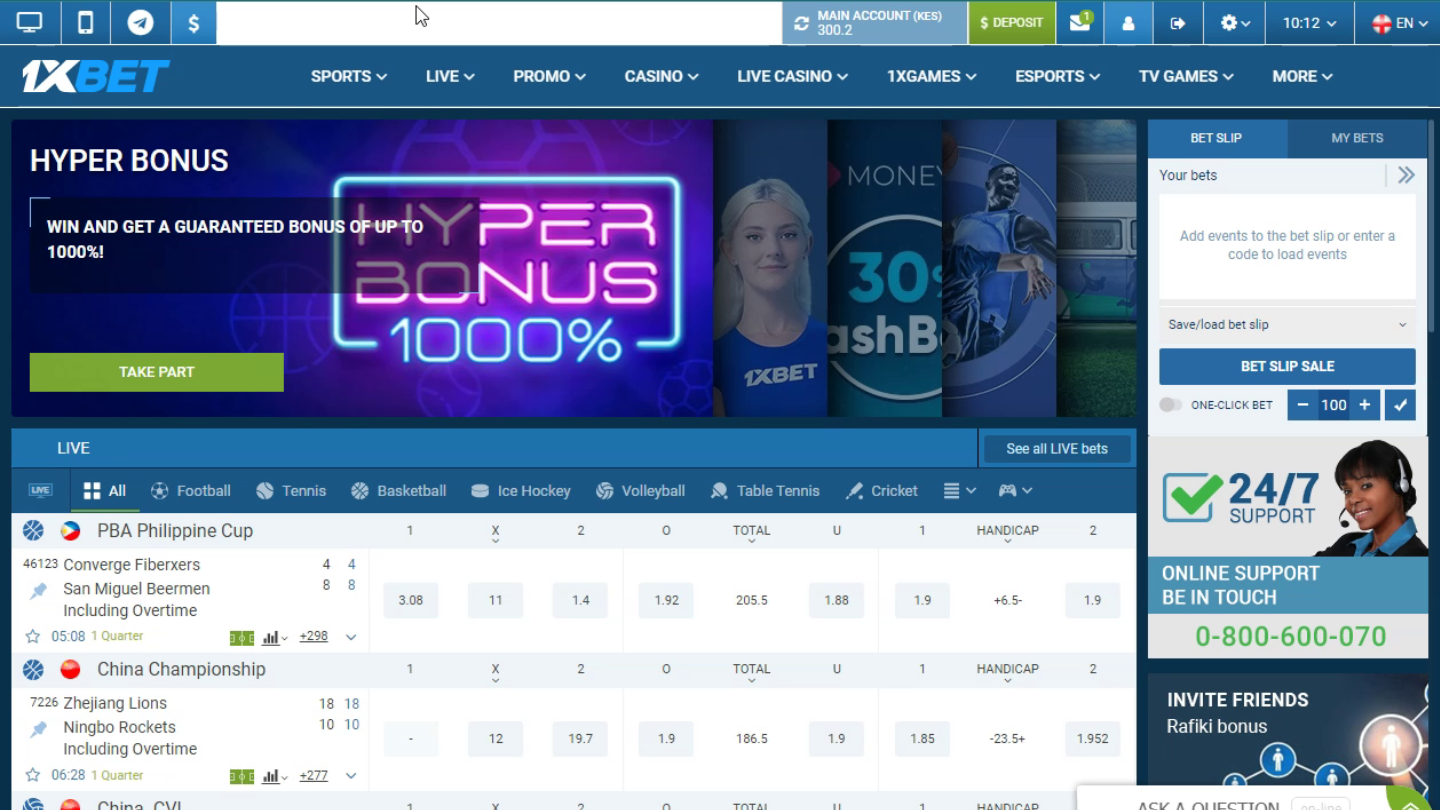Viewport: 1440px width, 810px height.
Task: Filter live events by Ice Hockey
Action: pyautogui.click(x=521, y=491)
